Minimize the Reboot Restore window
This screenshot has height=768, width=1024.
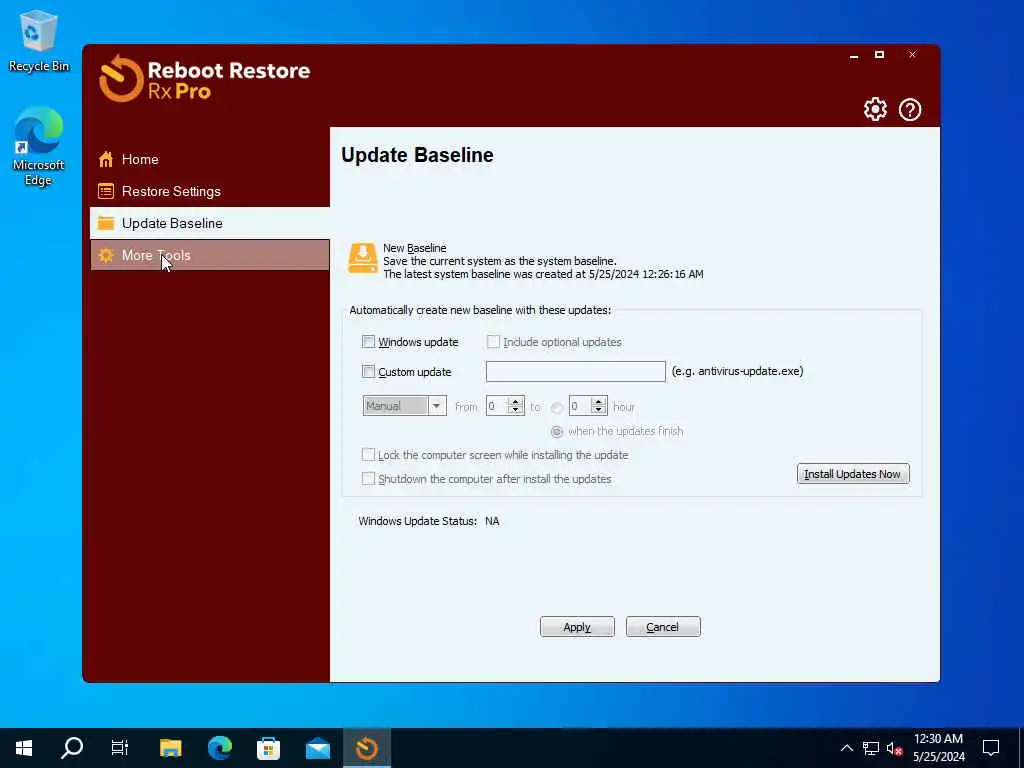[x=854, y=55]
